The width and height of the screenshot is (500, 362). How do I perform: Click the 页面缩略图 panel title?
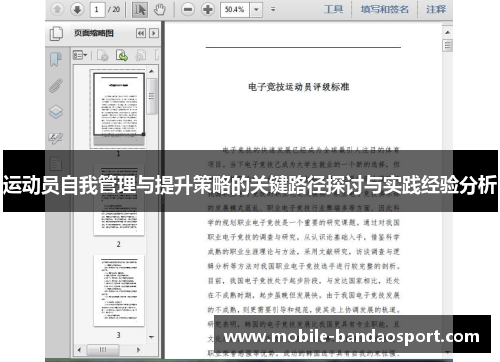point(94,33)
